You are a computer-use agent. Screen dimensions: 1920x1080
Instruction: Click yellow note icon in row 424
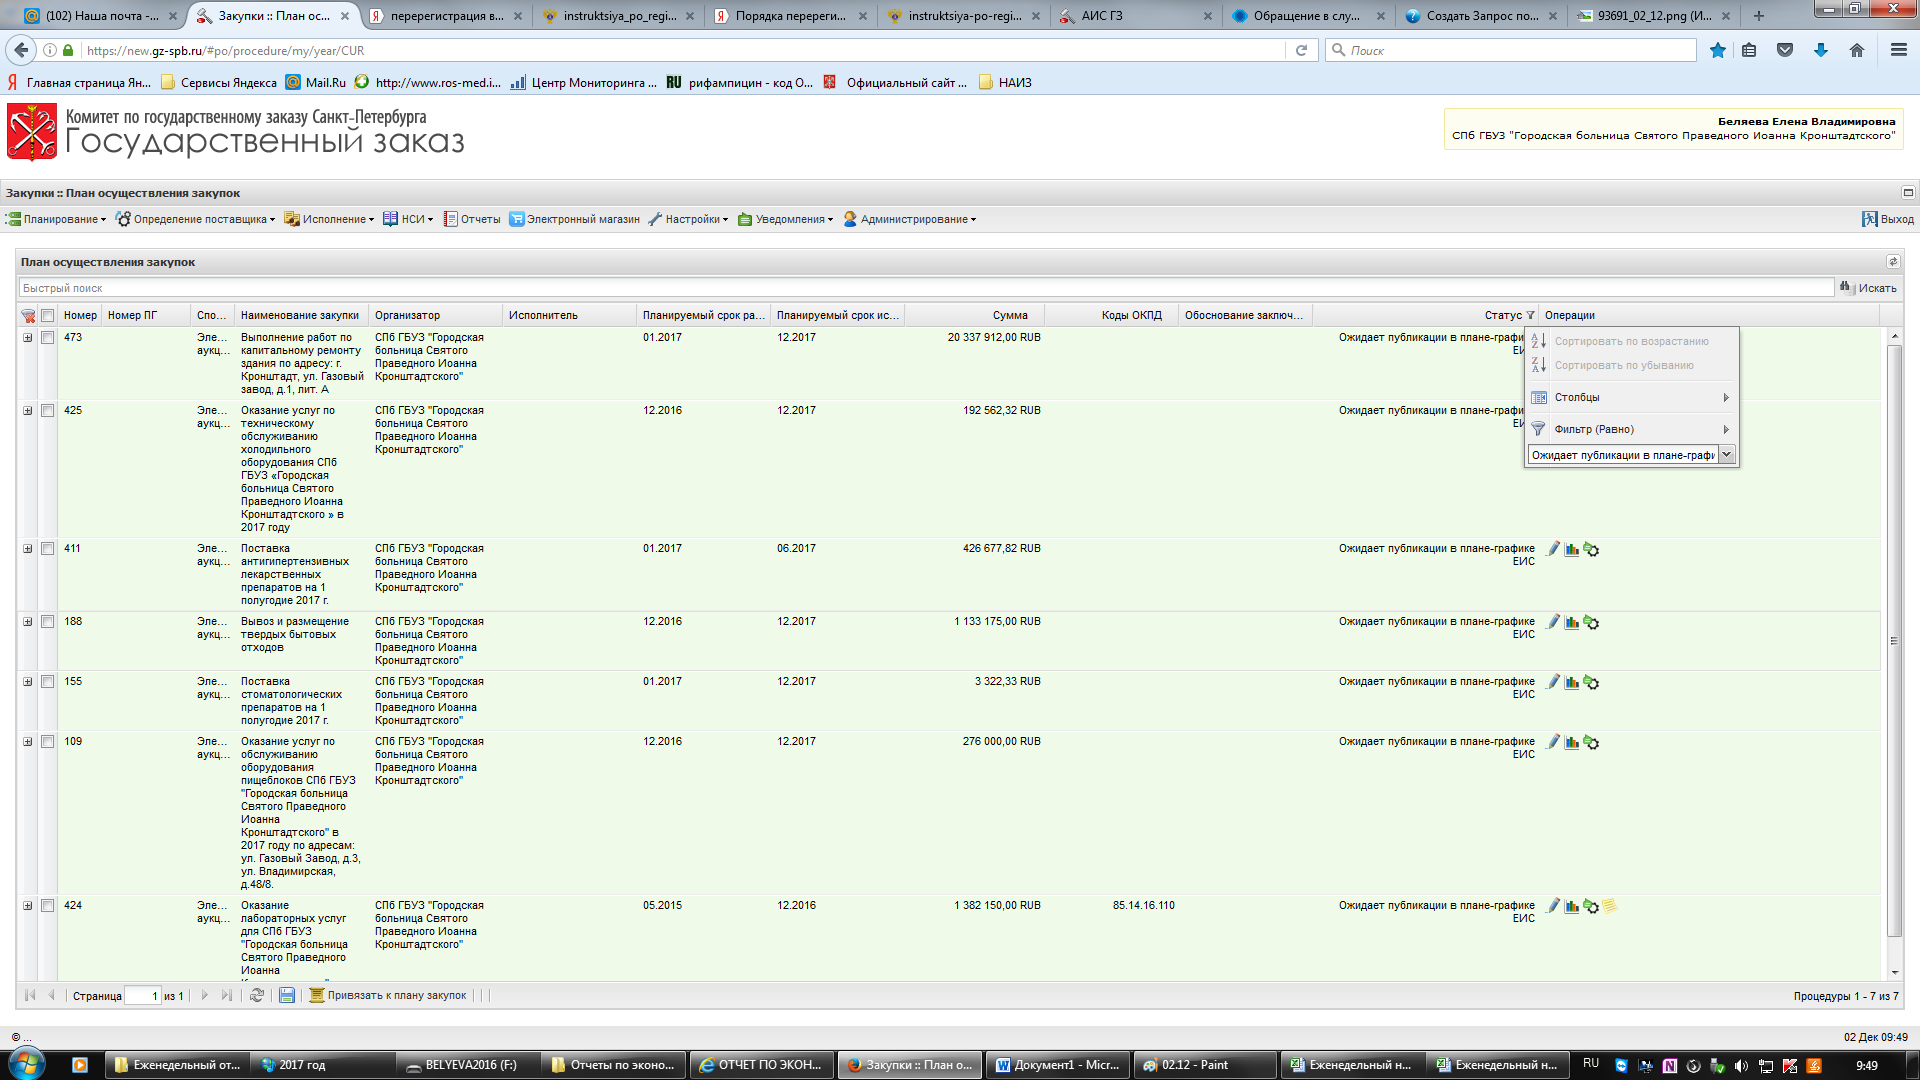coord(1610,906)
